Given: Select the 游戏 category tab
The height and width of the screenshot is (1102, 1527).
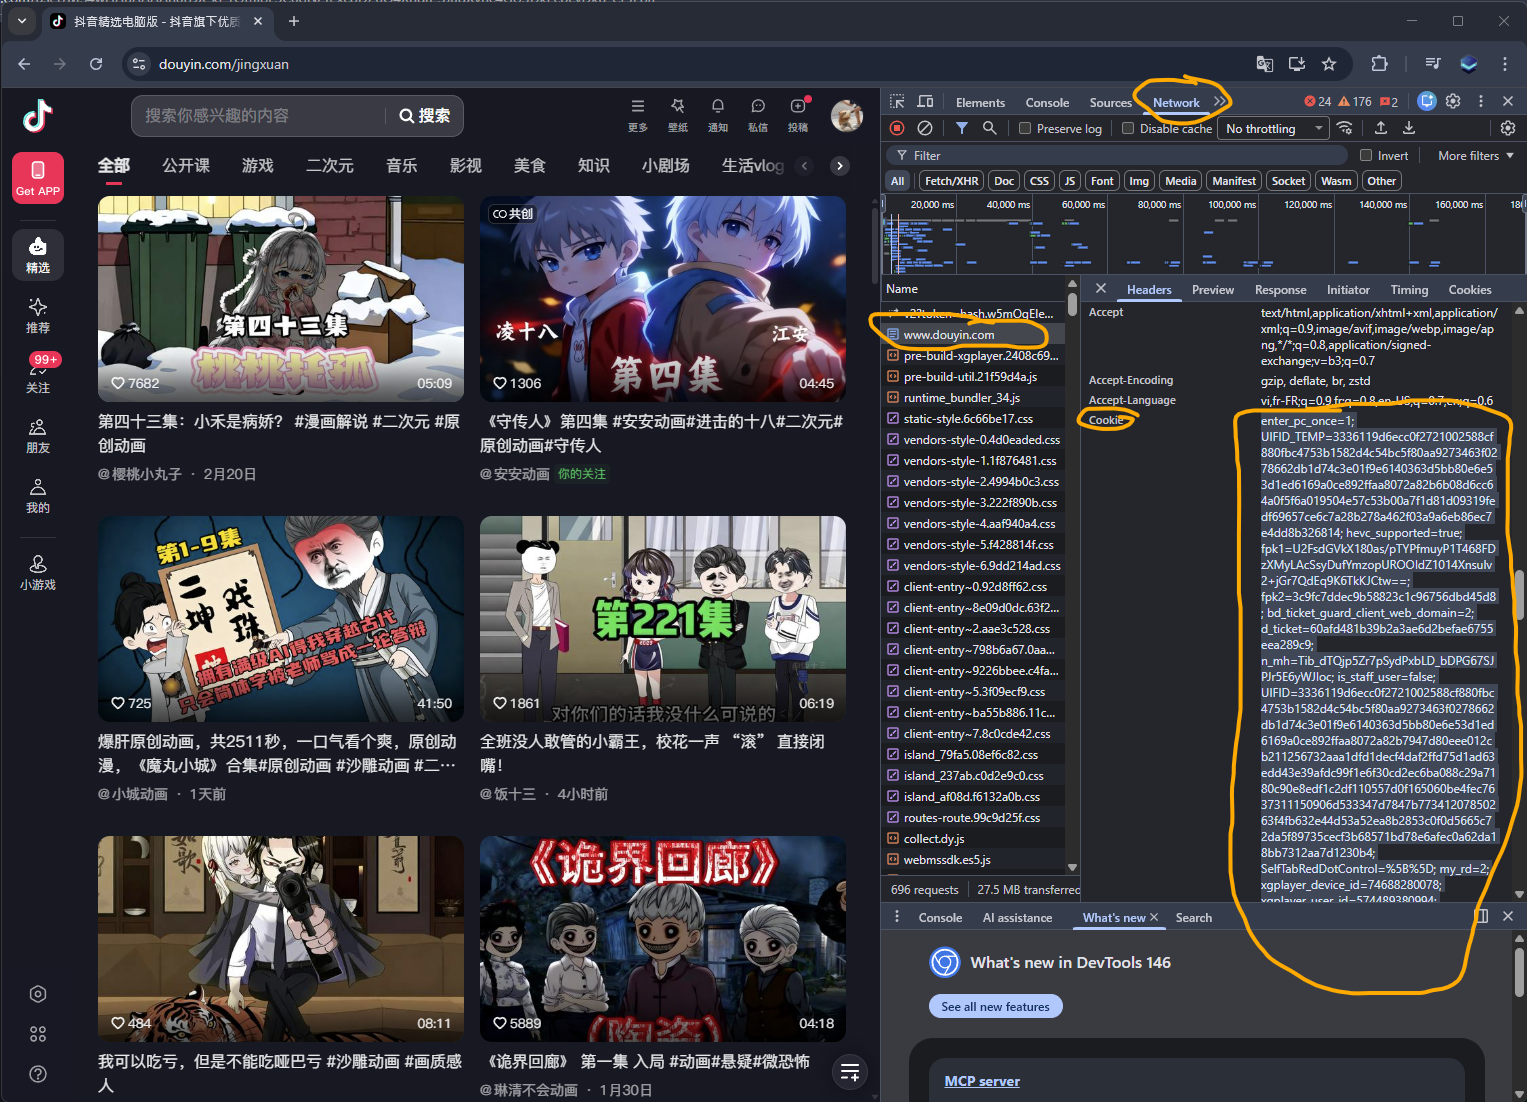Looking at the screenshot, I should [x=257, y=166].
